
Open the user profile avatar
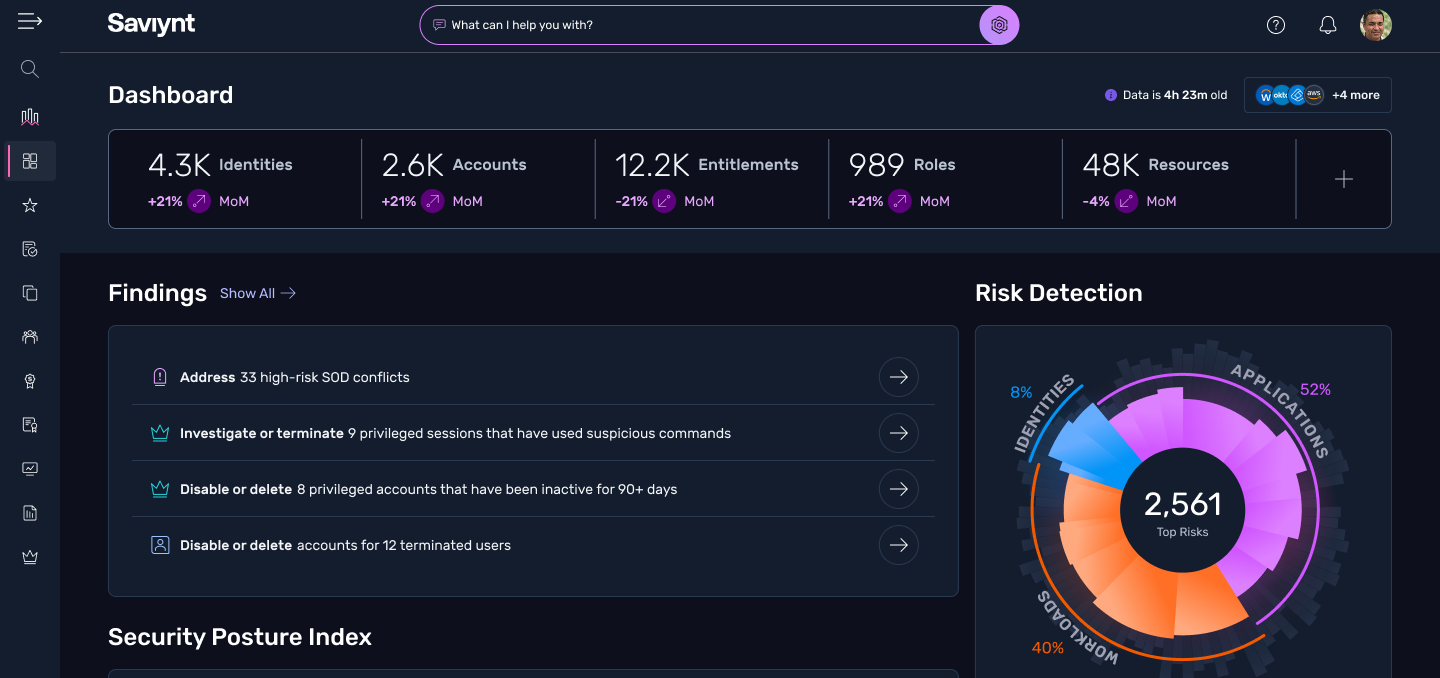tap(1376, 25)
